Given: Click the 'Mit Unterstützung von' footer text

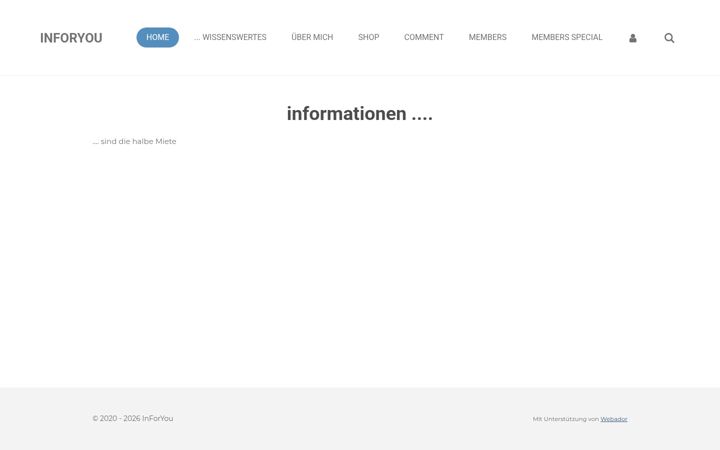Looking at the screenshot, I should [x=566, y=419].
